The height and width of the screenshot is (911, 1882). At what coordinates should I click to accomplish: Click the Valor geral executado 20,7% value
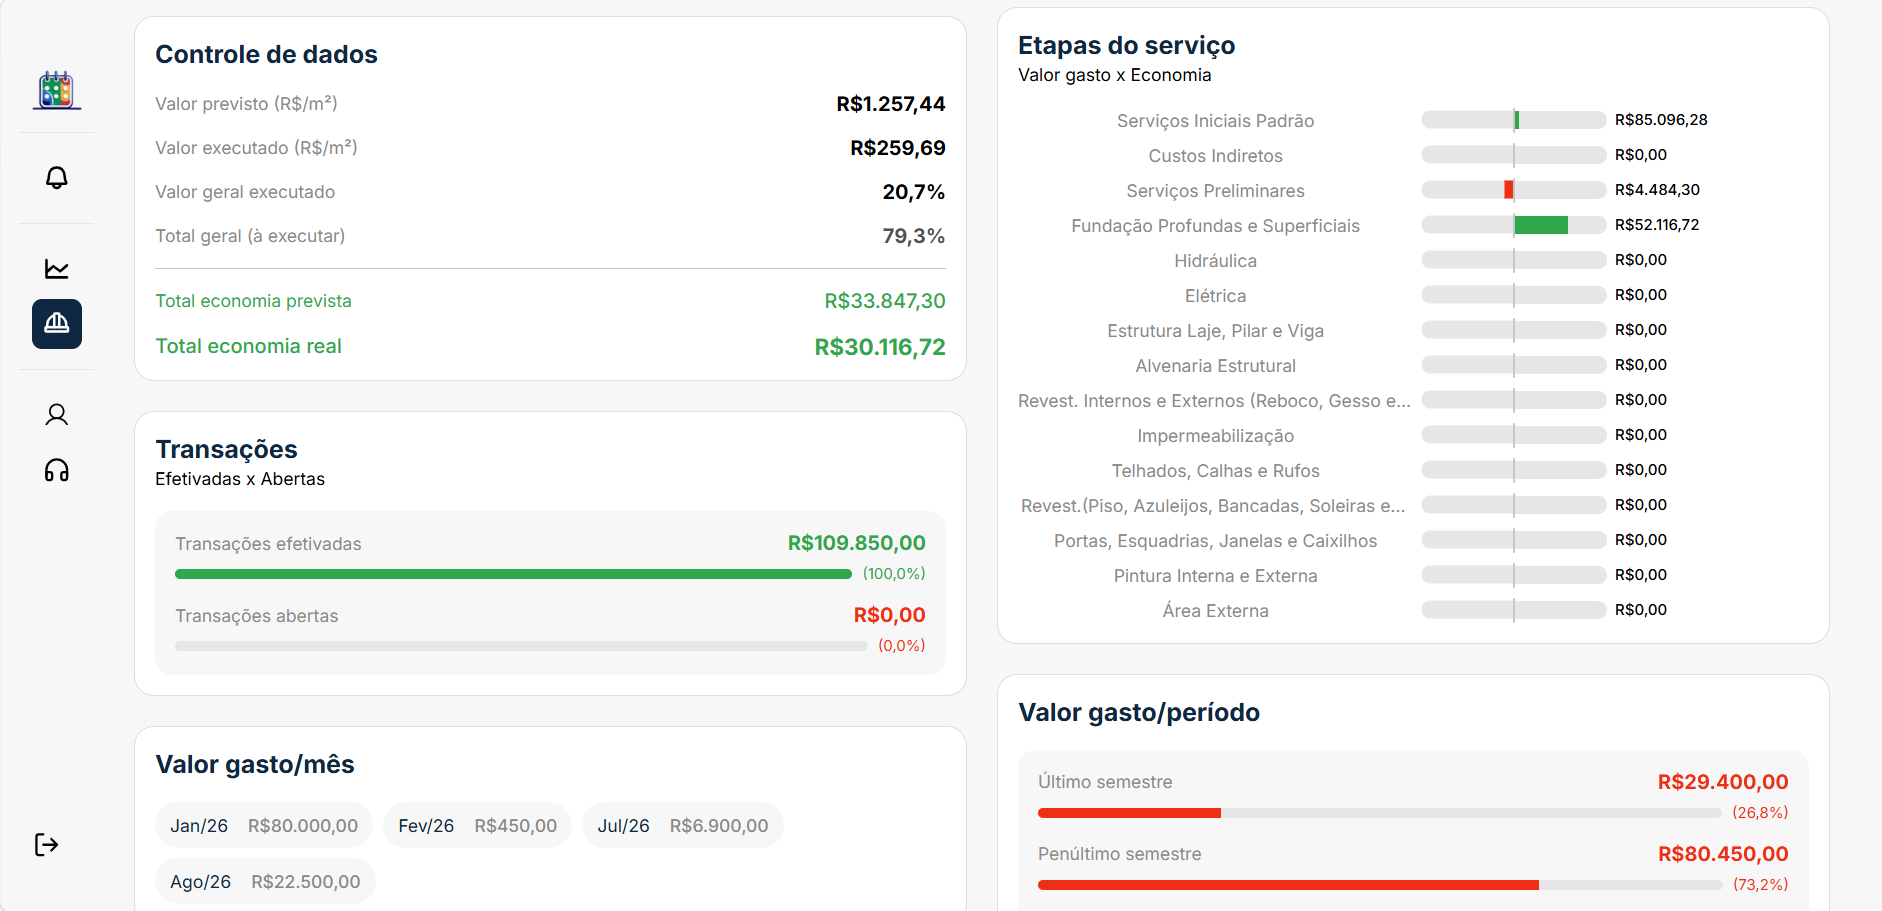pos(914,192)
